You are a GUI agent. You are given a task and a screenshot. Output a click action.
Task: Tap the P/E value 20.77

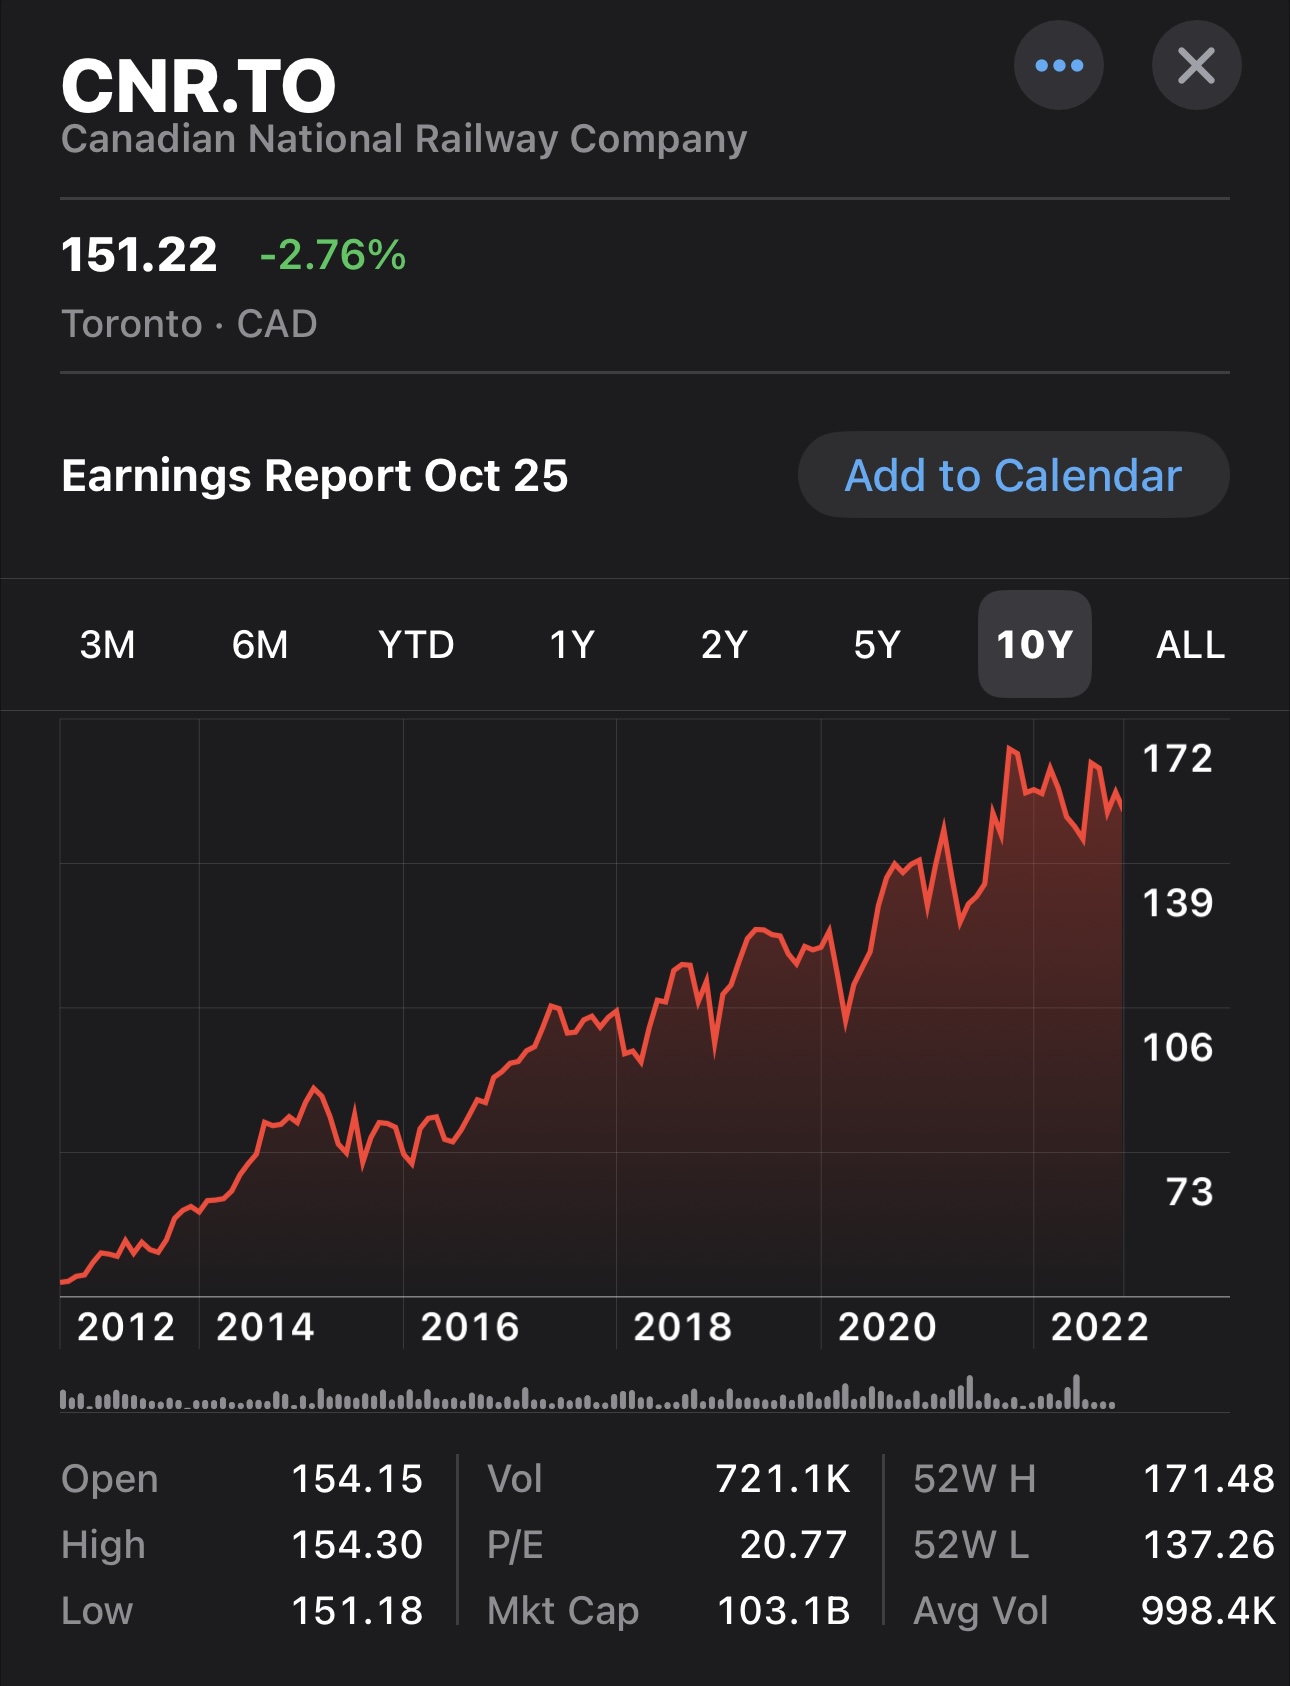point(794,1545)
